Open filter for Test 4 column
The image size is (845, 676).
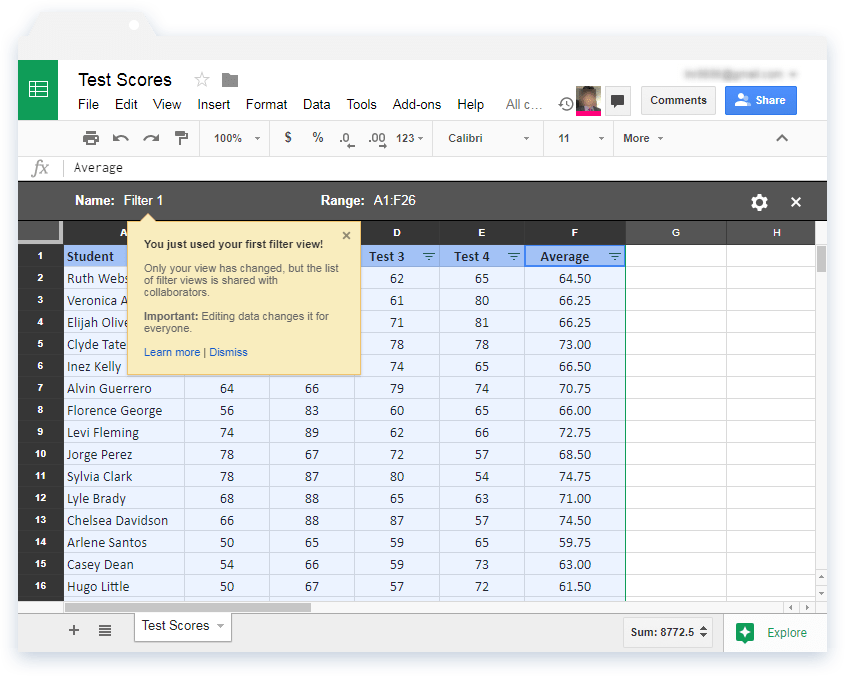(514, 257)
